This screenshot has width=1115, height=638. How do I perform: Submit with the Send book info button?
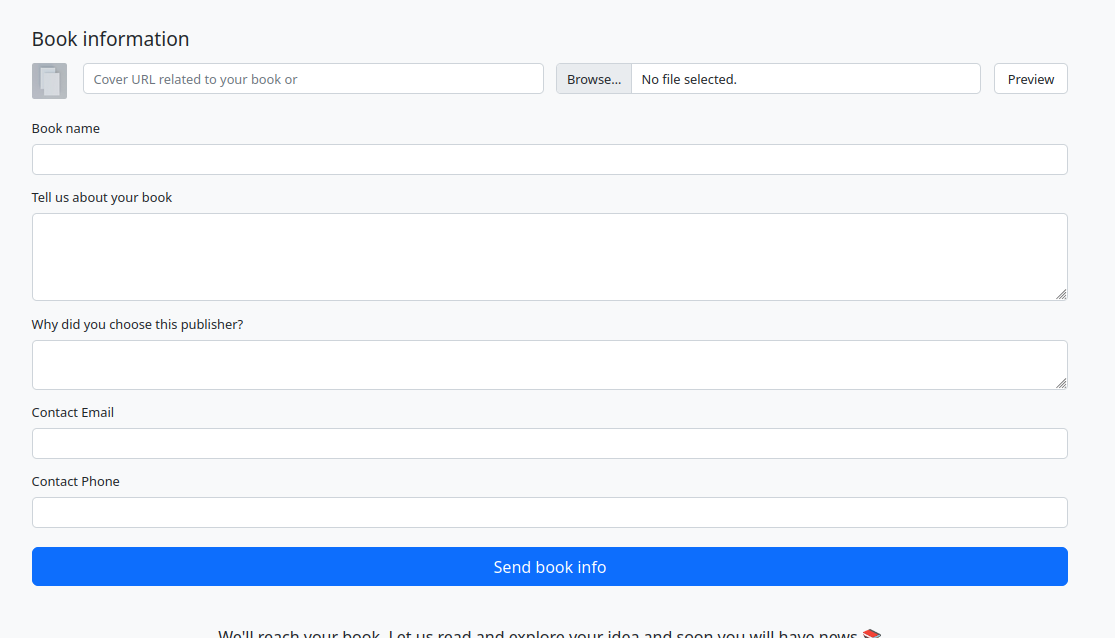pyautogui.click(x=549, y=567)
